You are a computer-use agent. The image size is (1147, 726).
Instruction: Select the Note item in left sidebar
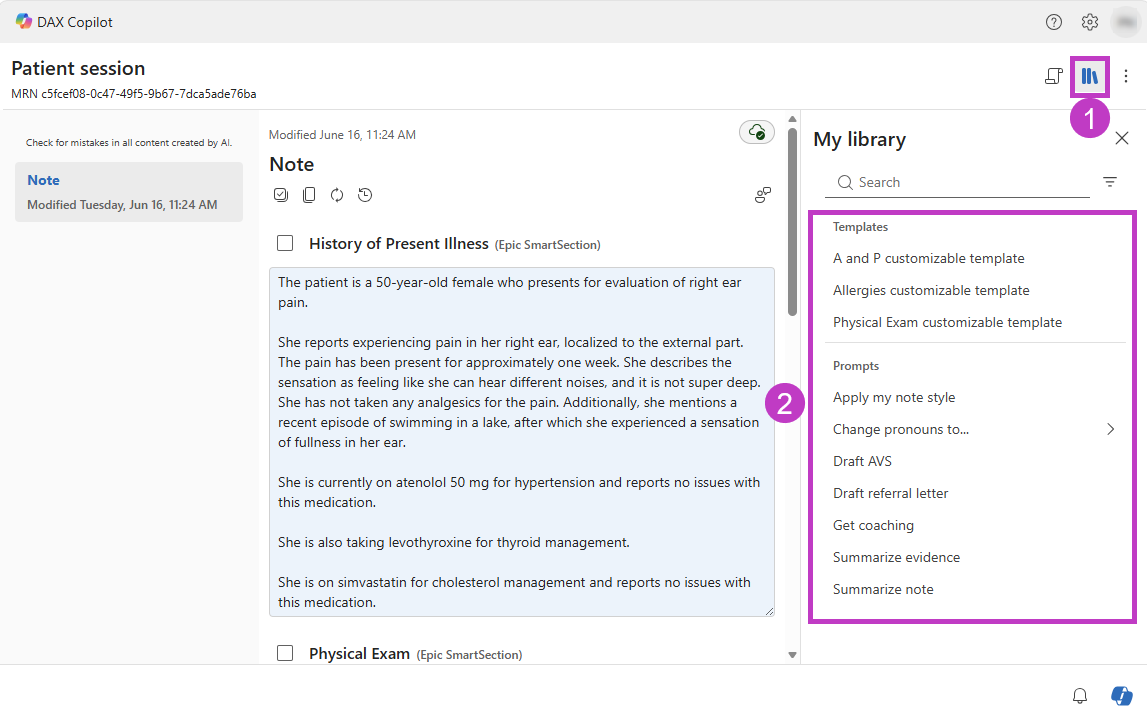click(x=129, y=192)
